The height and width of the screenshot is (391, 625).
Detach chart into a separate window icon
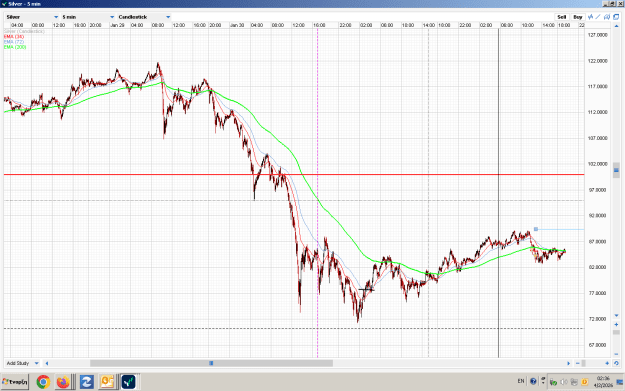[x=616, y=17]
